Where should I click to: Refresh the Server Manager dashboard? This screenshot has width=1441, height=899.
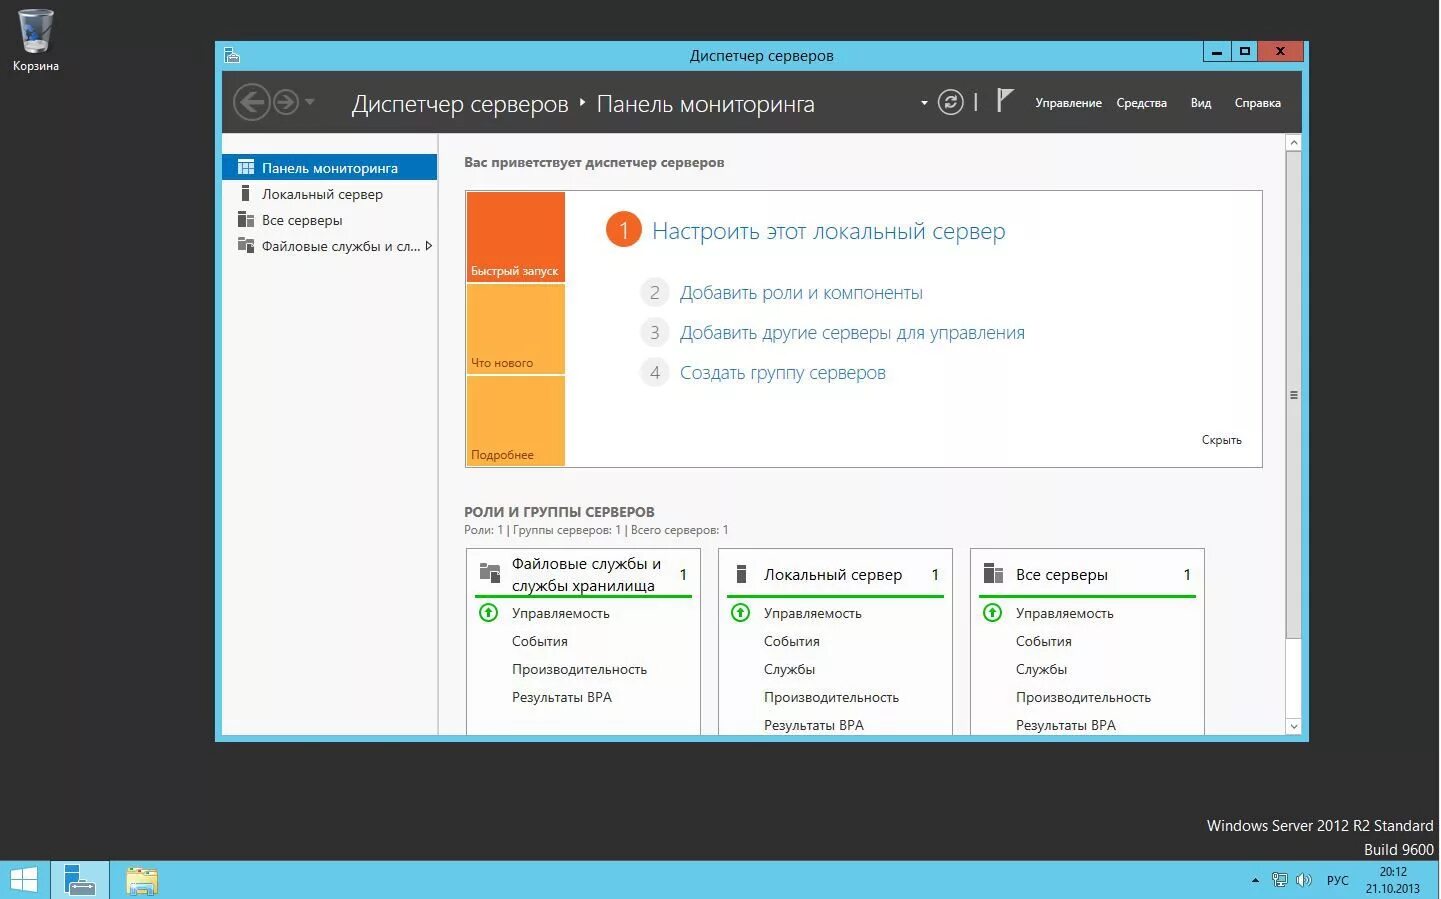coord(950,102)
